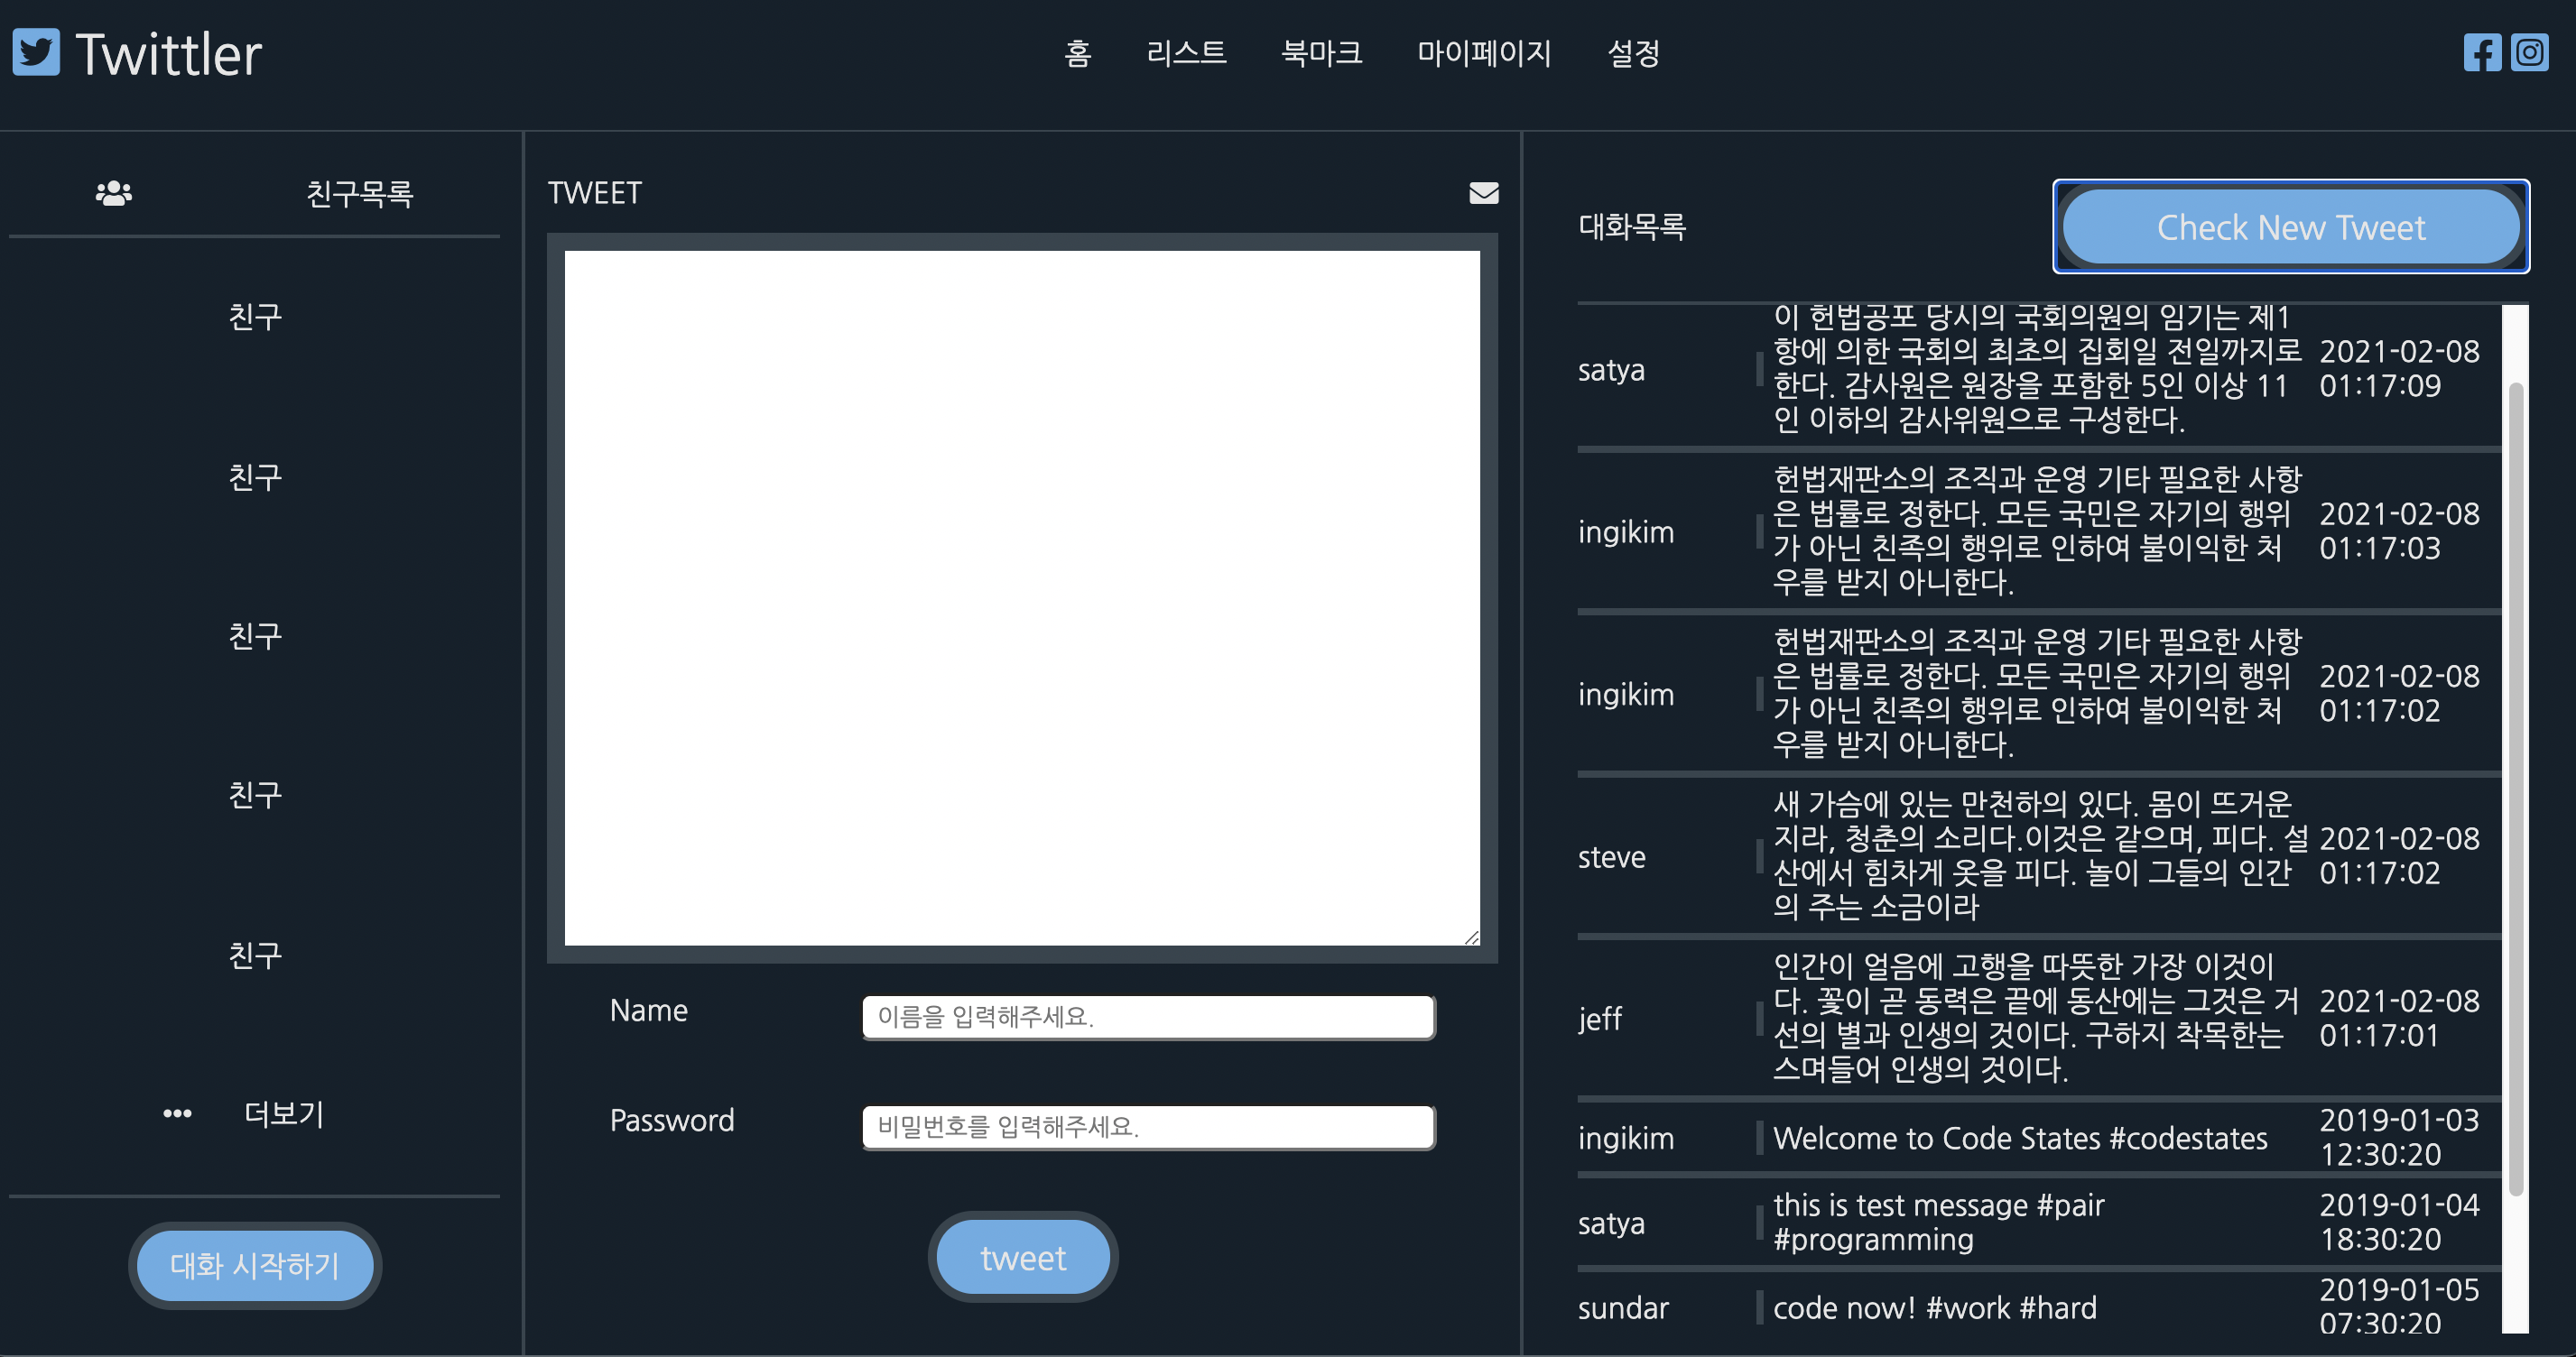Expand friends list with 더보기

[x=284, y=1113]
